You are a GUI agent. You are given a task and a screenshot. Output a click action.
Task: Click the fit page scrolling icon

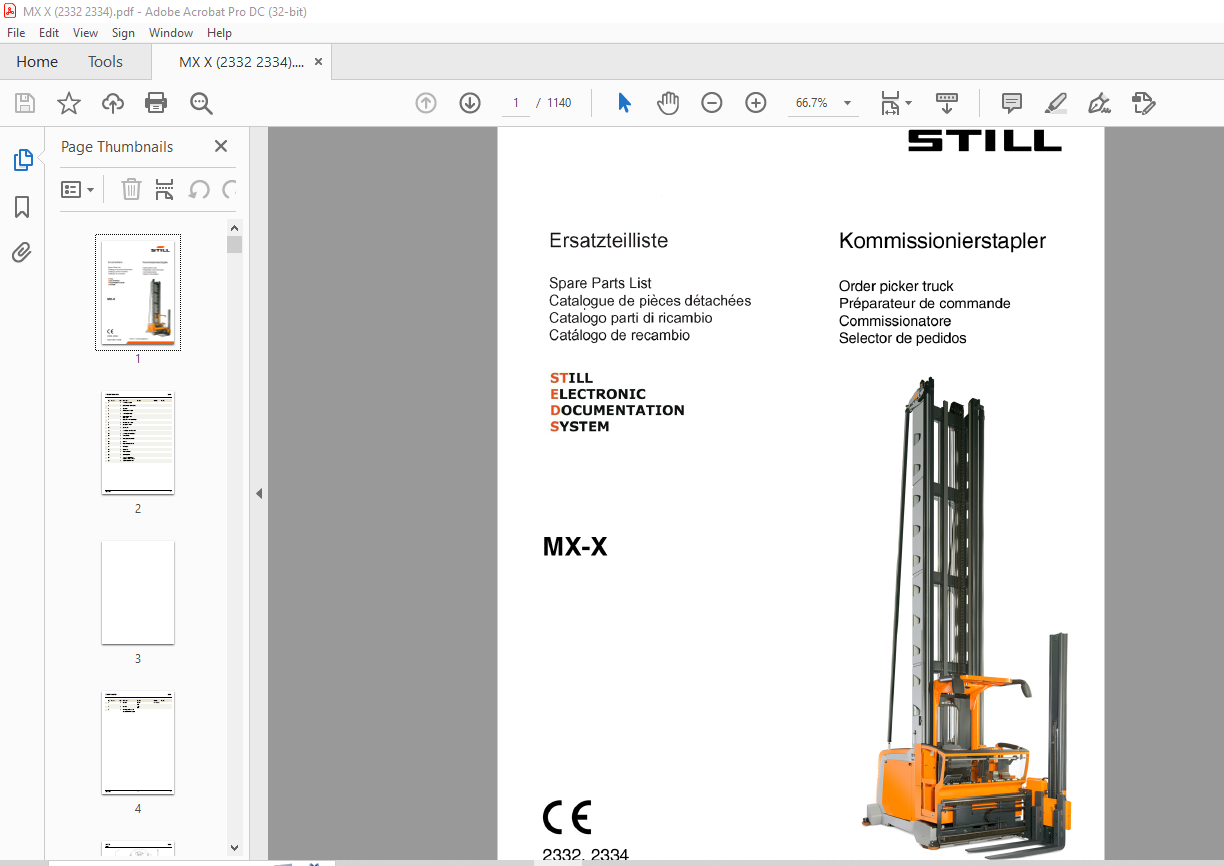pos(890,103)
